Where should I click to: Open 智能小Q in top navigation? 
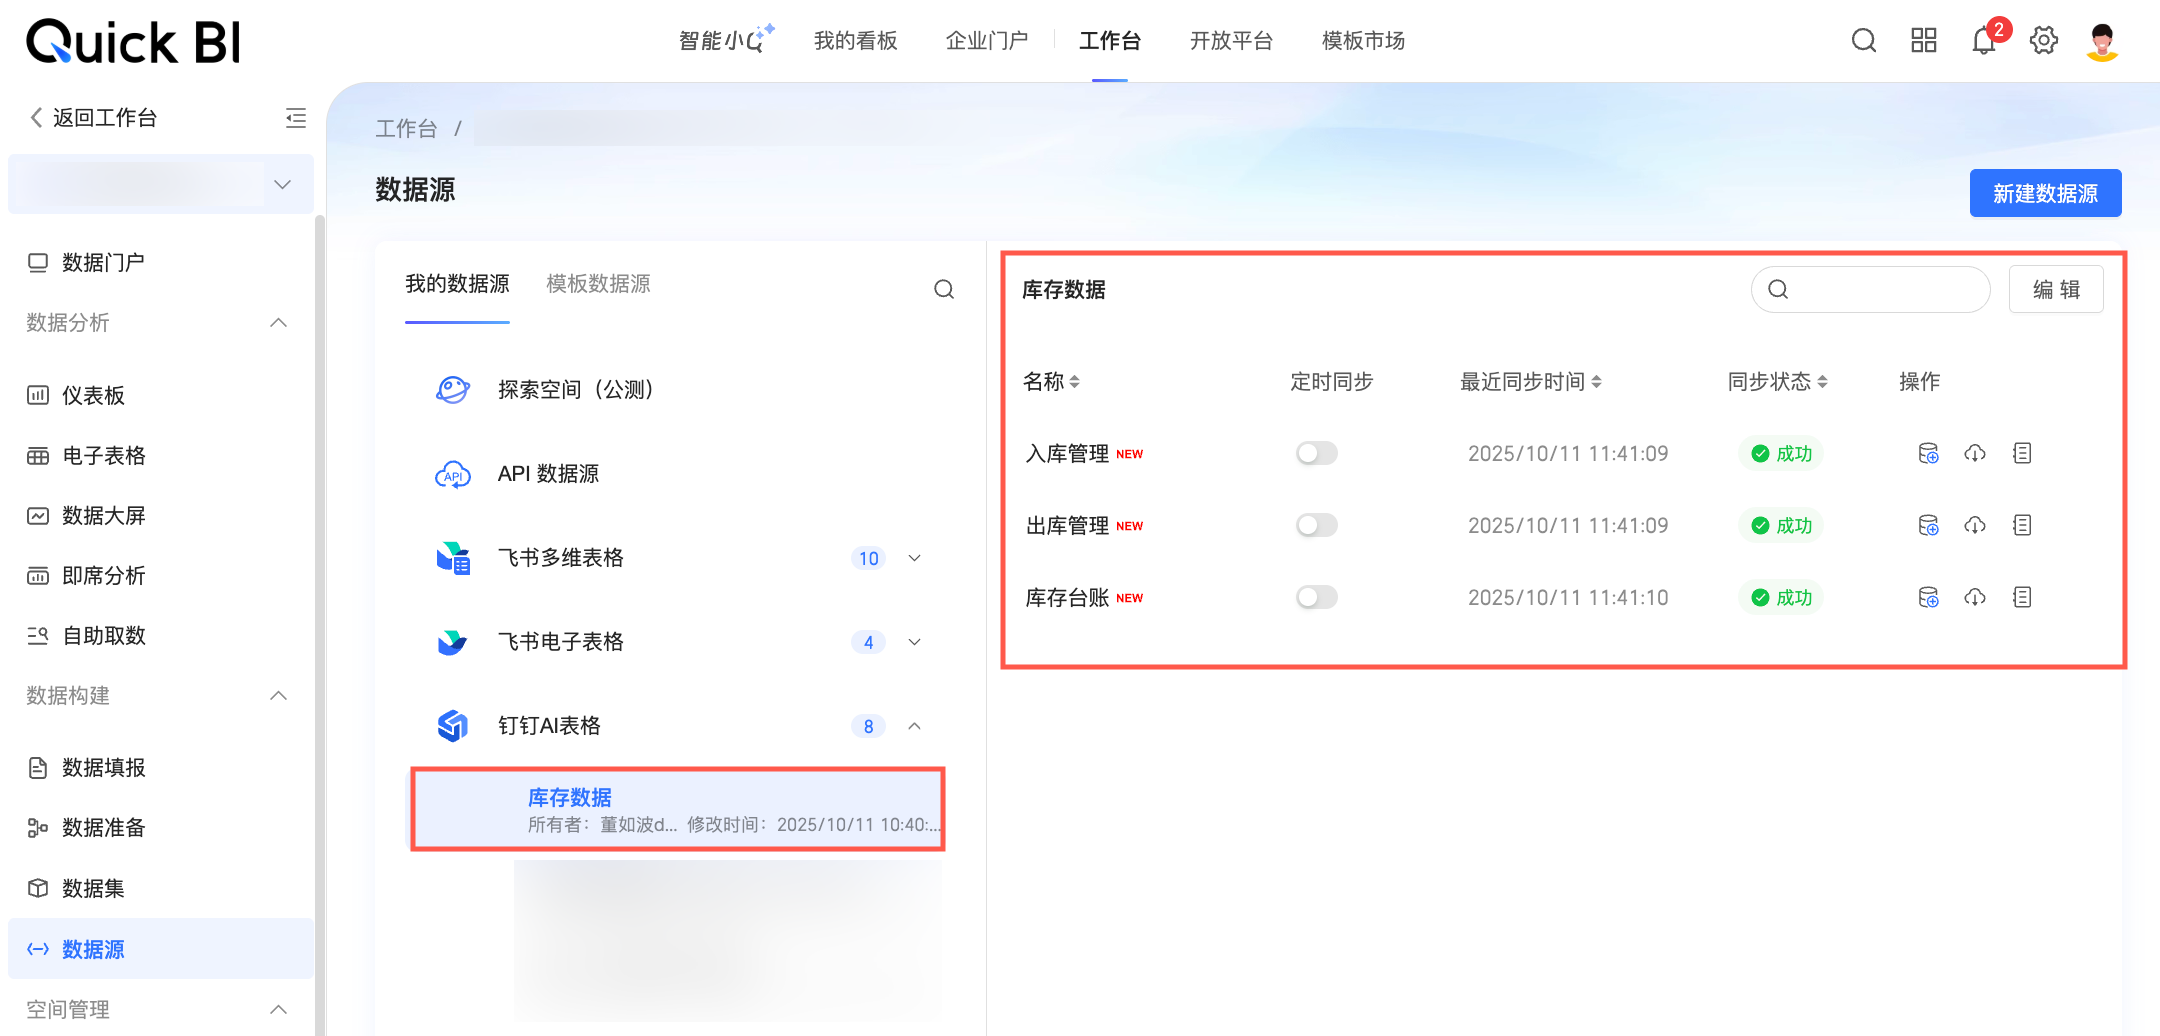point(726,40)
